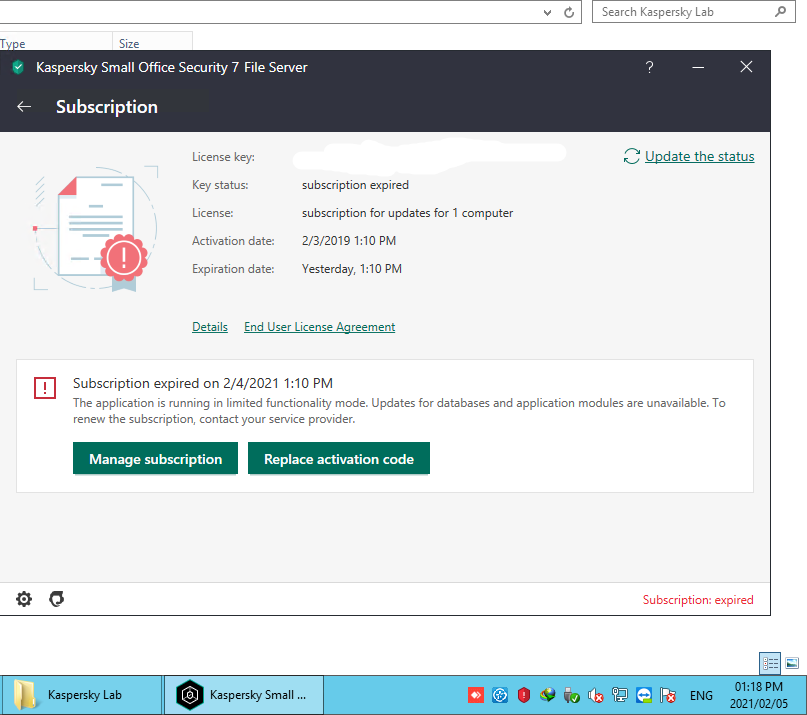Open the muted speaker volume icon
This screenshot has width=807, height=715.
tap(595, 695)
